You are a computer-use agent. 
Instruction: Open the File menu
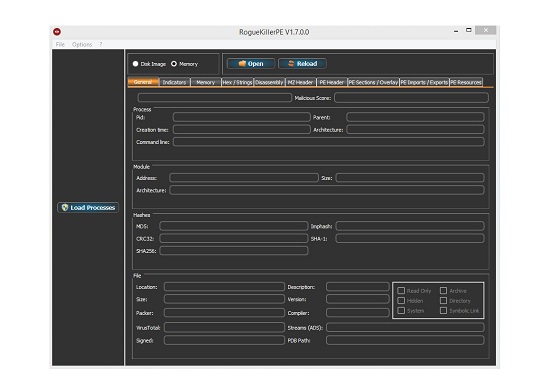click(x=60, y=44)
